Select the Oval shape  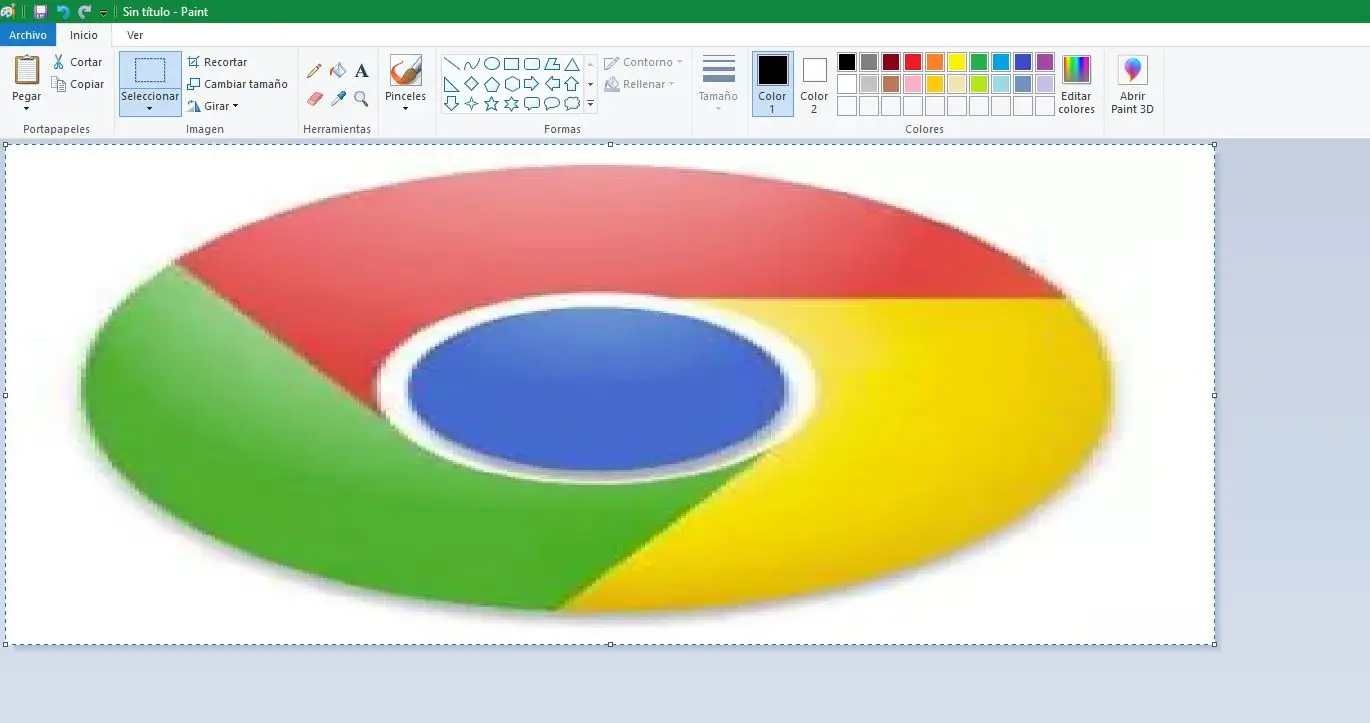tap(491, 64)
